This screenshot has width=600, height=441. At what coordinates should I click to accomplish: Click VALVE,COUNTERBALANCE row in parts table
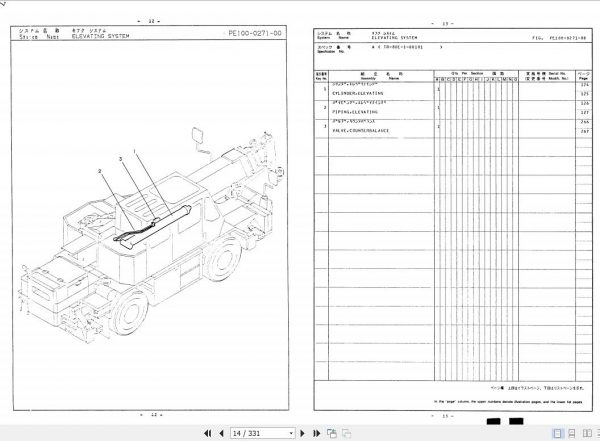[x=453, y=129]
